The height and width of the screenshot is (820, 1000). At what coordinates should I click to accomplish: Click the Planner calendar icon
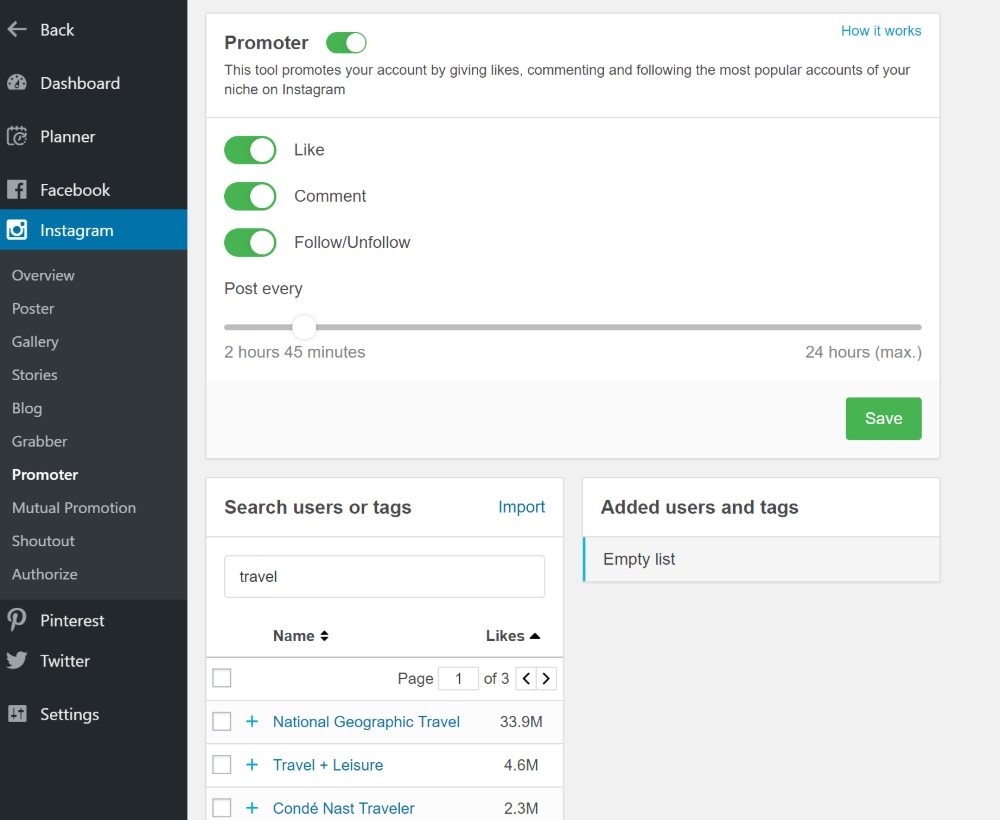click(17, 136)
